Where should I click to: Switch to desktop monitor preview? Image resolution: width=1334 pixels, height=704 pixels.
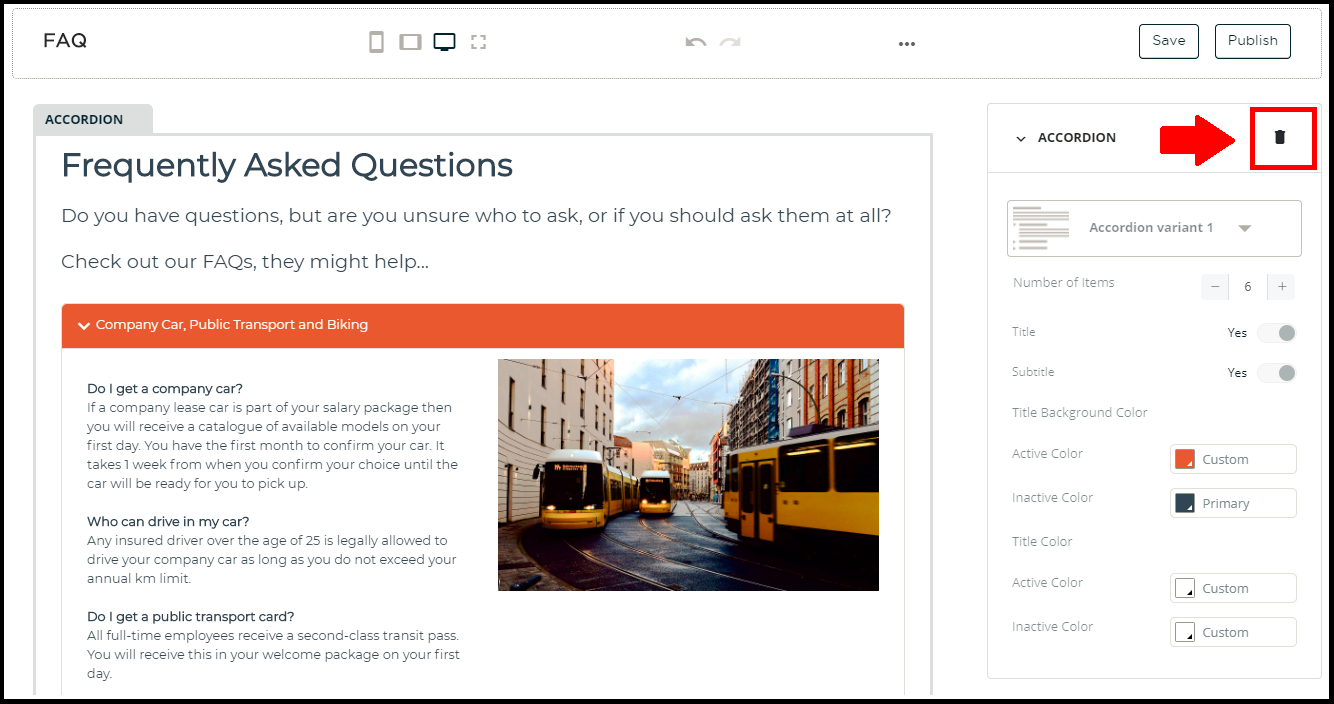click(444, 42)
